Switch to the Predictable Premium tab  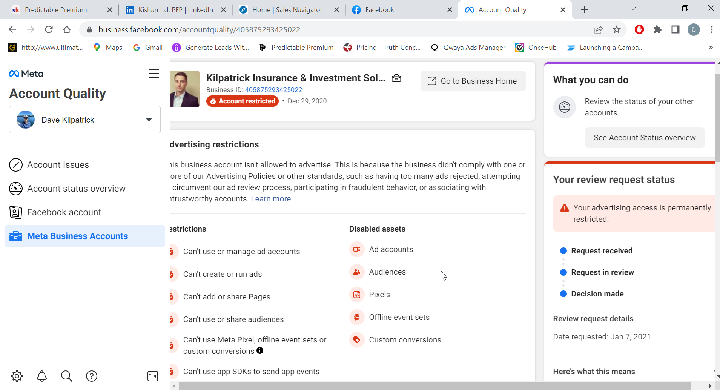click(x=62, y=10)
